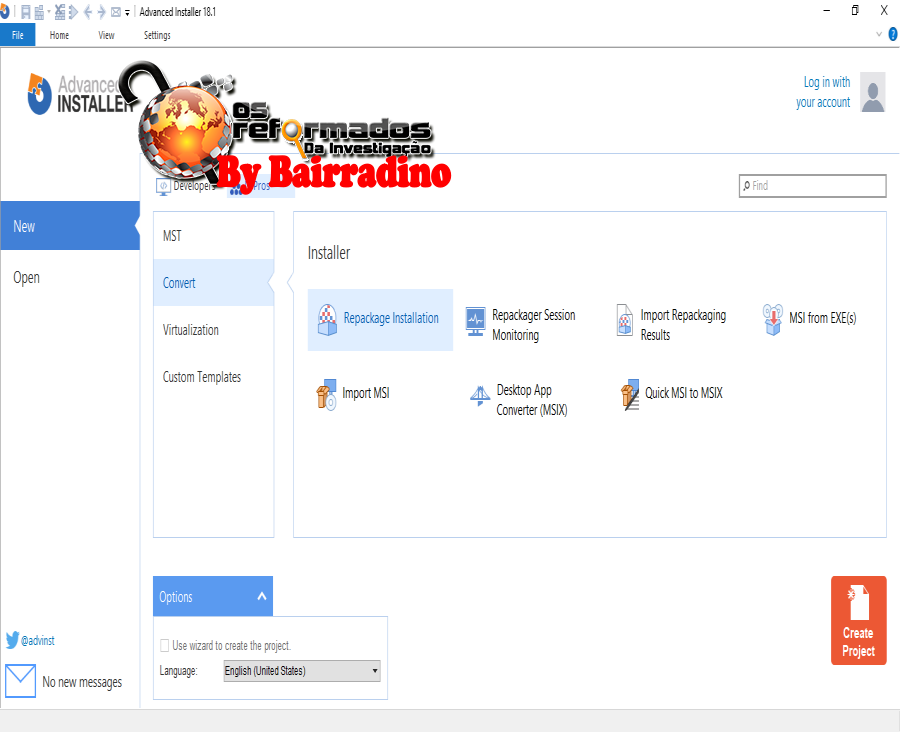
Task: Click the user avatar icon
Action: coord(873,92)
